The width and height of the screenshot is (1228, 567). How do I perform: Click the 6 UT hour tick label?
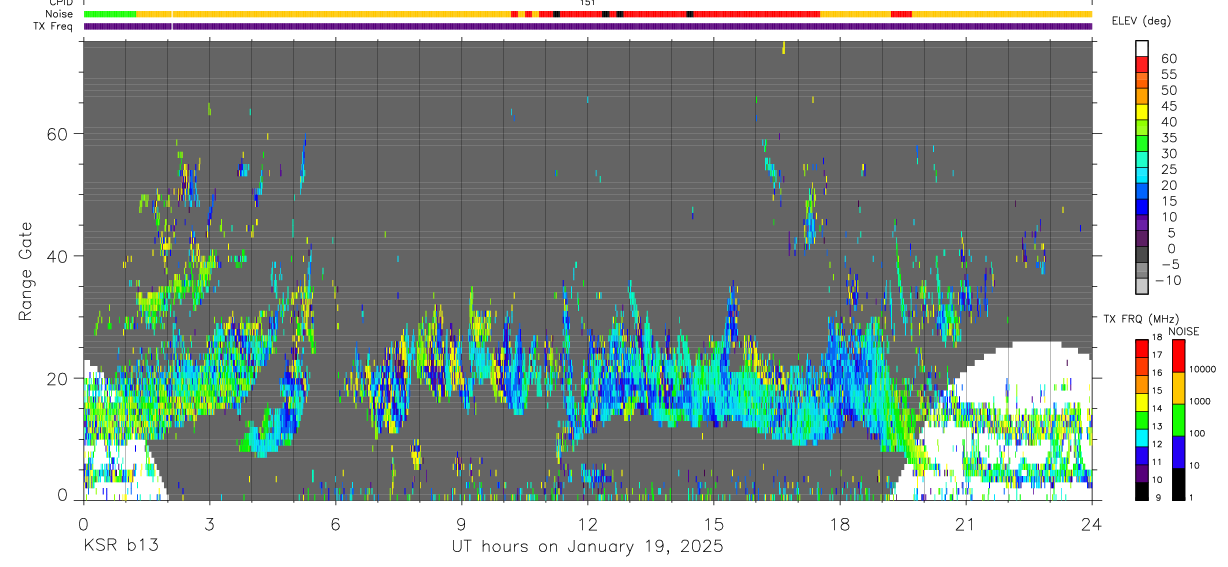point(335,524)
